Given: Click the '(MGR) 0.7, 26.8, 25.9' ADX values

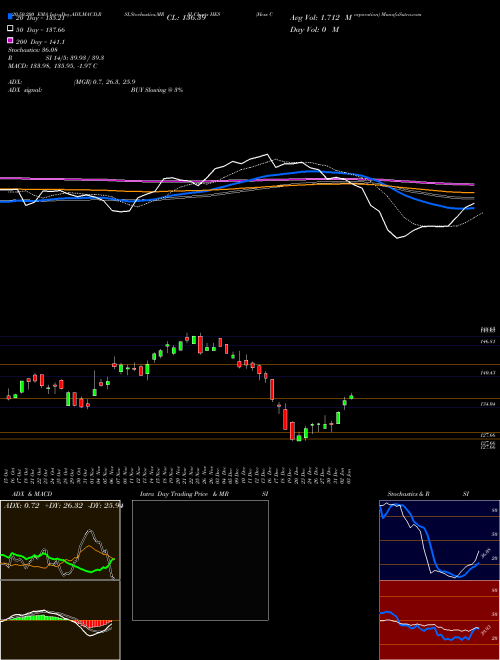Looking at the screenshot, I should click(104, 82).
